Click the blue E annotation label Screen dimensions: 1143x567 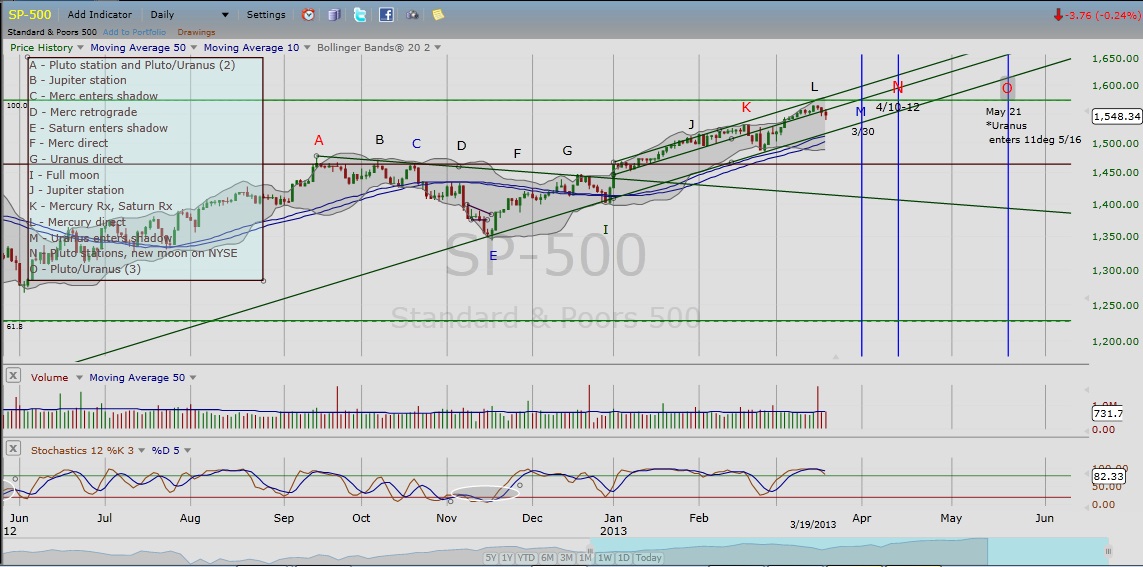pos(494,256)
